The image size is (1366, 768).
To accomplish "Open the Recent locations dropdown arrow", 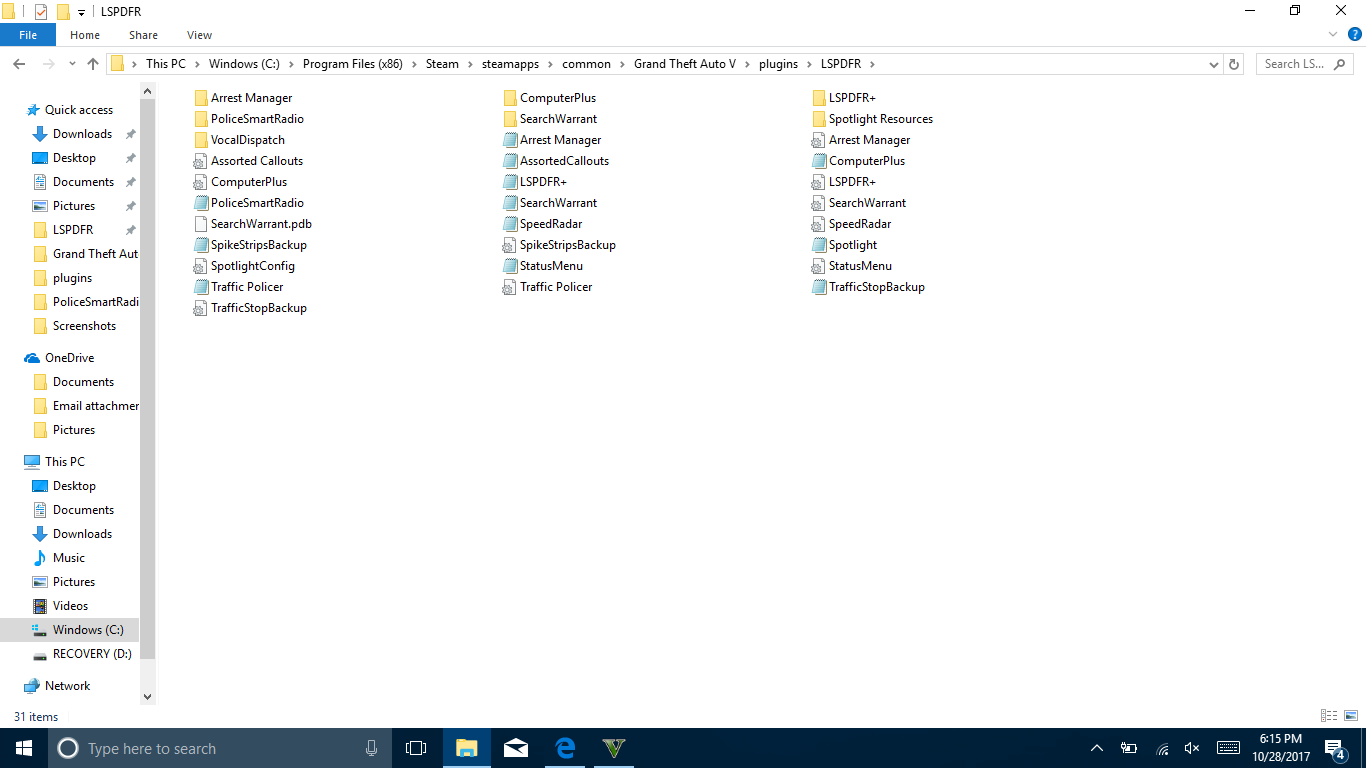I will tap(72, 64).
